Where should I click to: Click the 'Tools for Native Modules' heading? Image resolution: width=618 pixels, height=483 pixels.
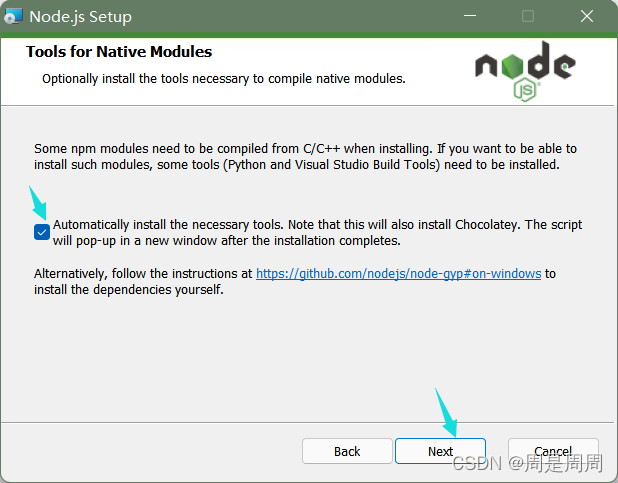[x=119, y=52]
